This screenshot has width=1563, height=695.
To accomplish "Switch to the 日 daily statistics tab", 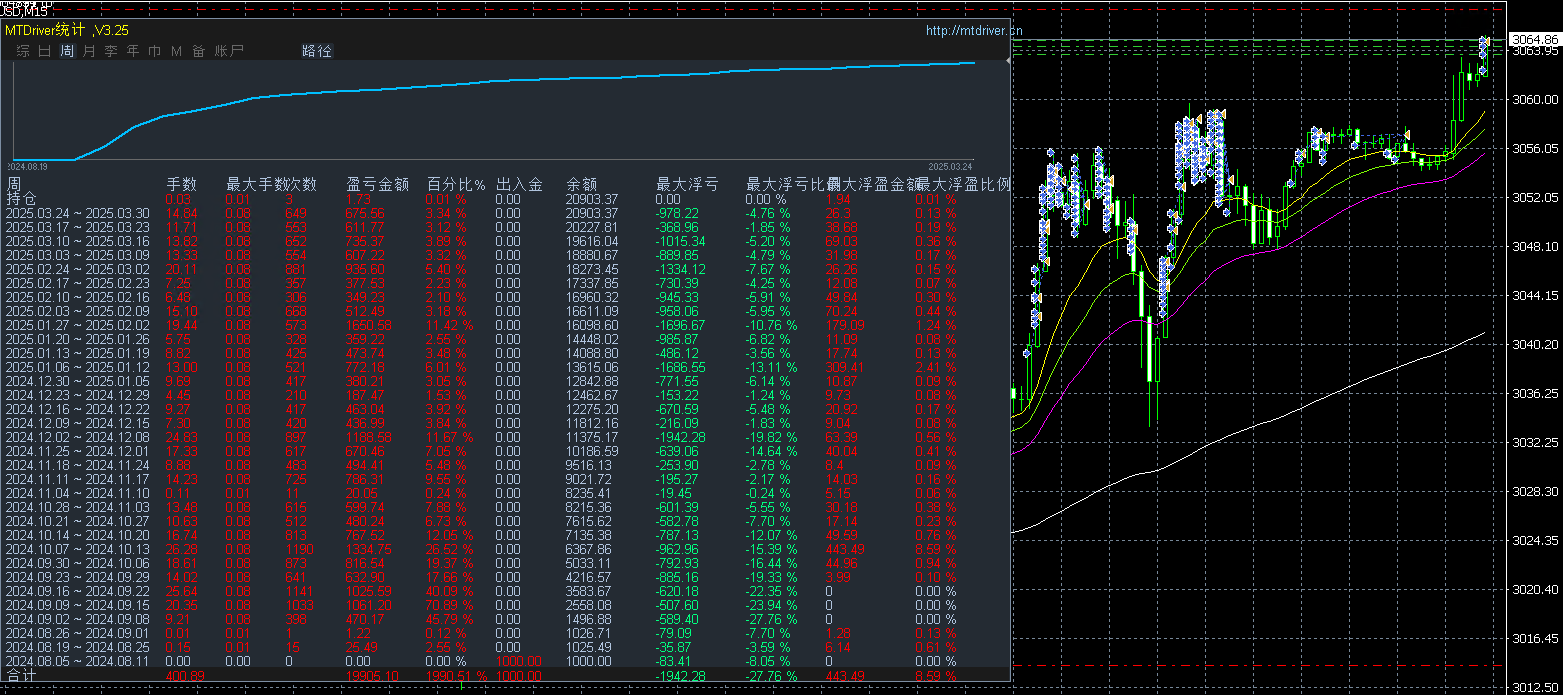I will tap(45, 51).
